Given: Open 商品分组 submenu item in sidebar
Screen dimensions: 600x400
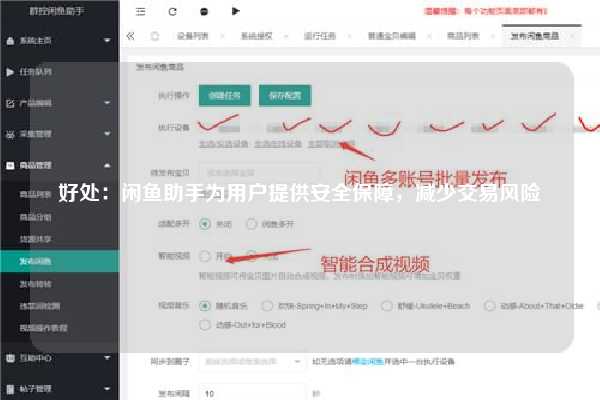Looking at the screenshot, I should click(x=35, y=217).
